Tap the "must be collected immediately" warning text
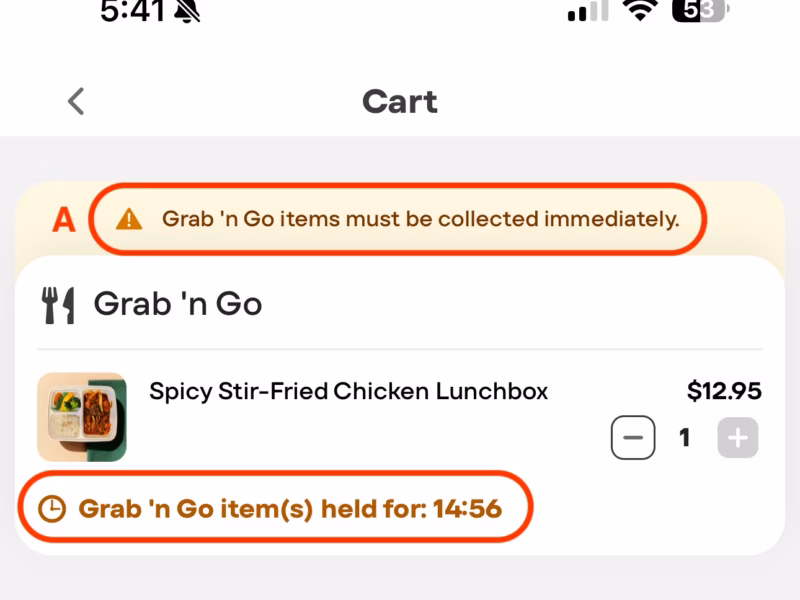The width and height of the screenshot is (800, 600). coord(420,219)
